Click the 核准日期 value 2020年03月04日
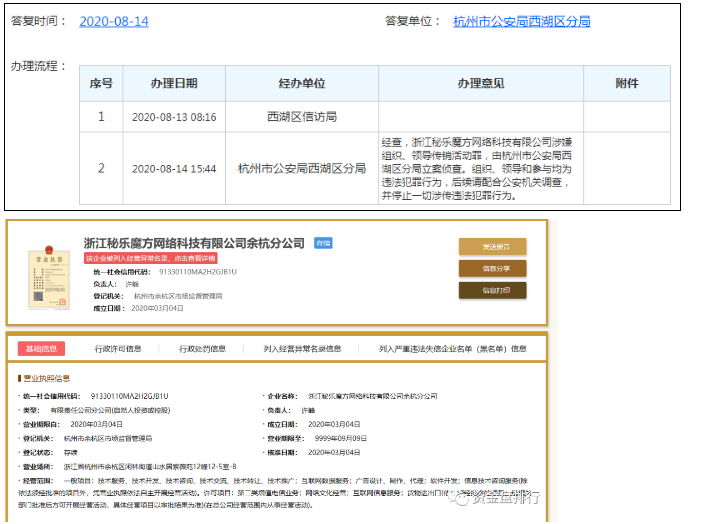Screen dimensions: 721x524 pos(334,452)
